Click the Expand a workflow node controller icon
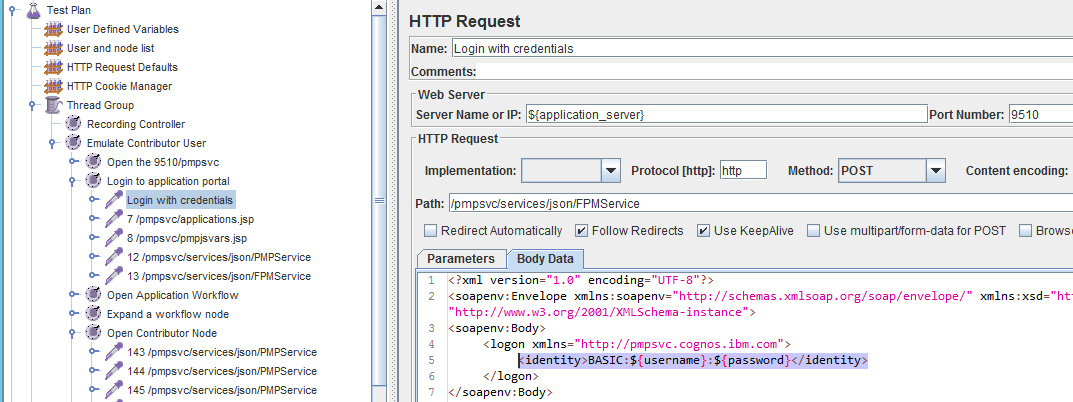 (x=94, y=314)
